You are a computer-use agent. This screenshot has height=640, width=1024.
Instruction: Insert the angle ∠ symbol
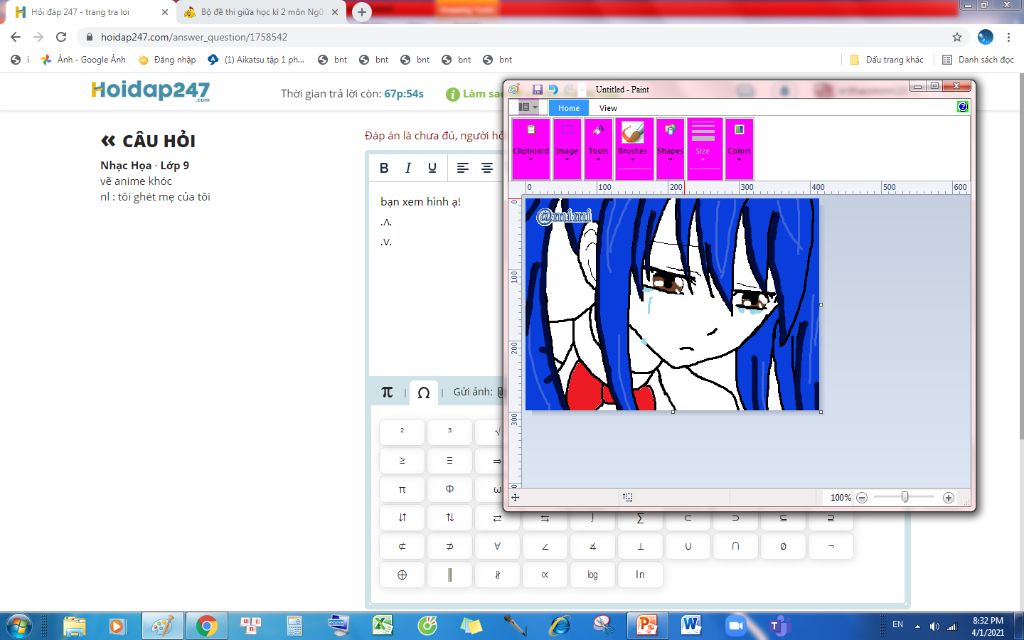click(545, 546)
